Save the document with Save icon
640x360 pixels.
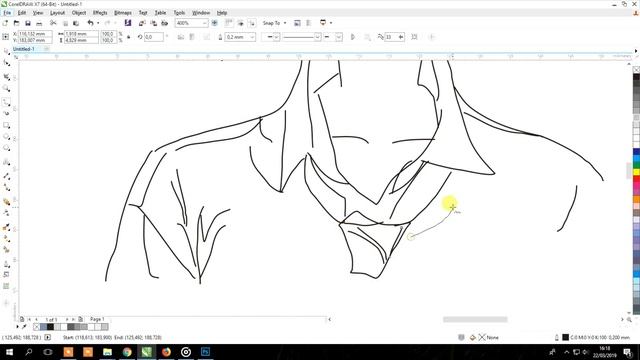click(x=28, y=23)
